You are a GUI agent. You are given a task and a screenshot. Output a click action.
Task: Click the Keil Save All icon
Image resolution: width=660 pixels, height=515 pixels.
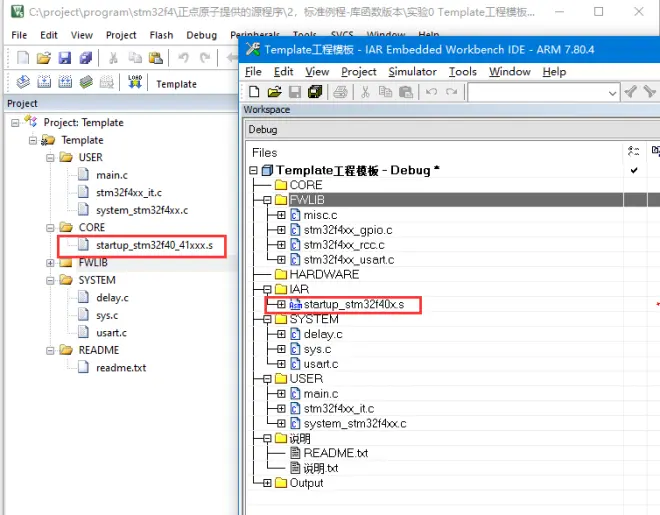[x=85, y=58]
